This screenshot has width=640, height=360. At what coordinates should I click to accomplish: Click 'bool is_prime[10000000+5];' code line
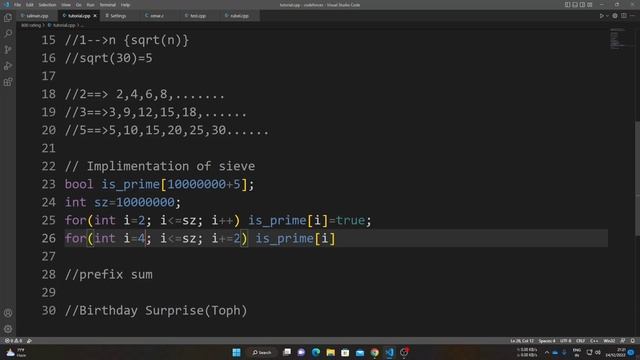click(x=159, y=184)
